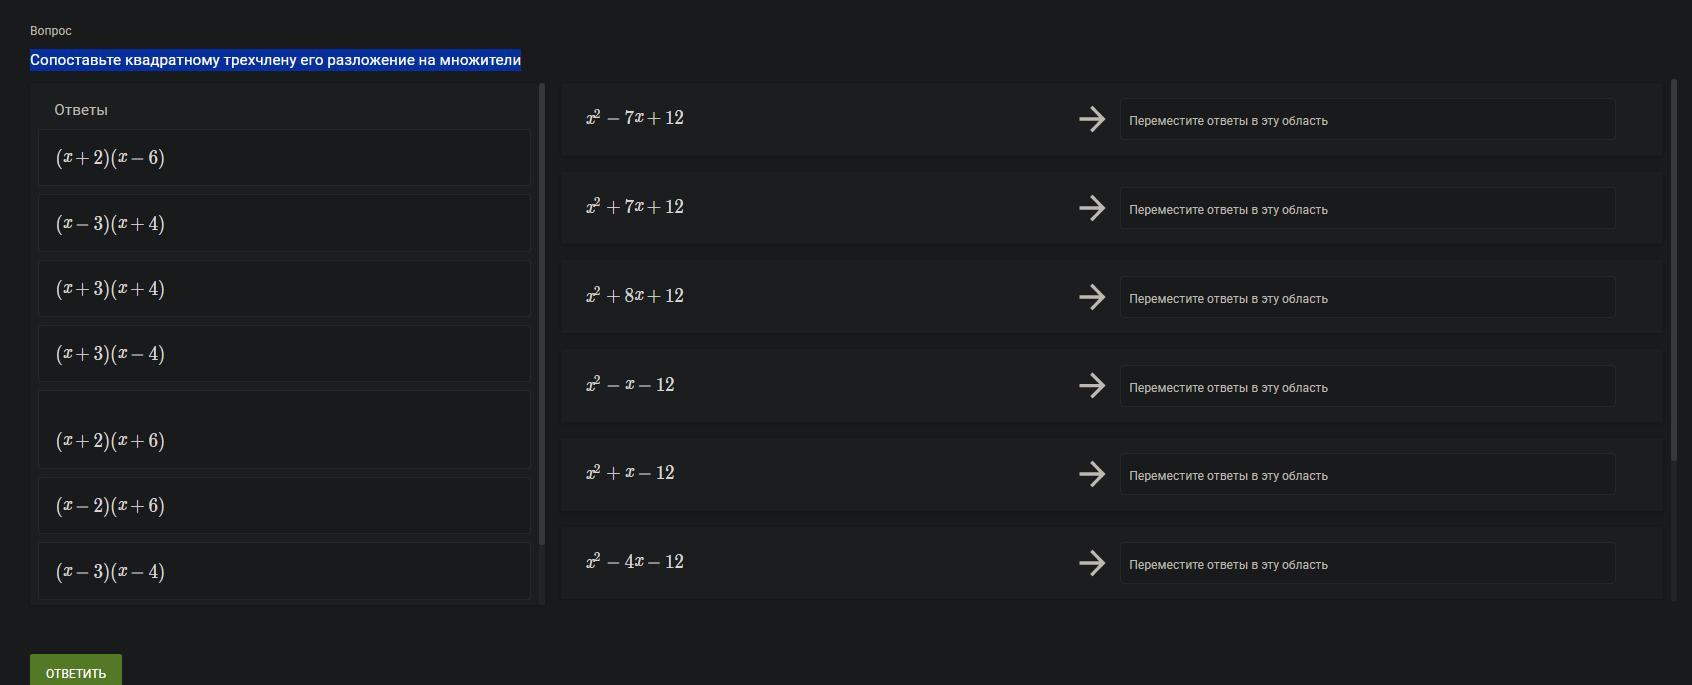This screenshot has width=1692, height=685.
Task: Click the arrow next to x² + x − 12
Action: coord(1092,474)
